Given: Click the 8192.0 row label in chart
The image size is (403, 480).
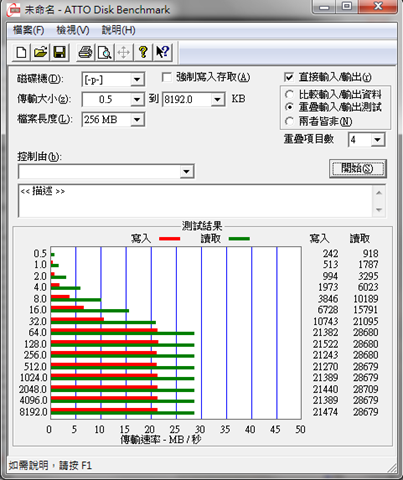Looking at the screenshot, I should (x=33, y=412).
